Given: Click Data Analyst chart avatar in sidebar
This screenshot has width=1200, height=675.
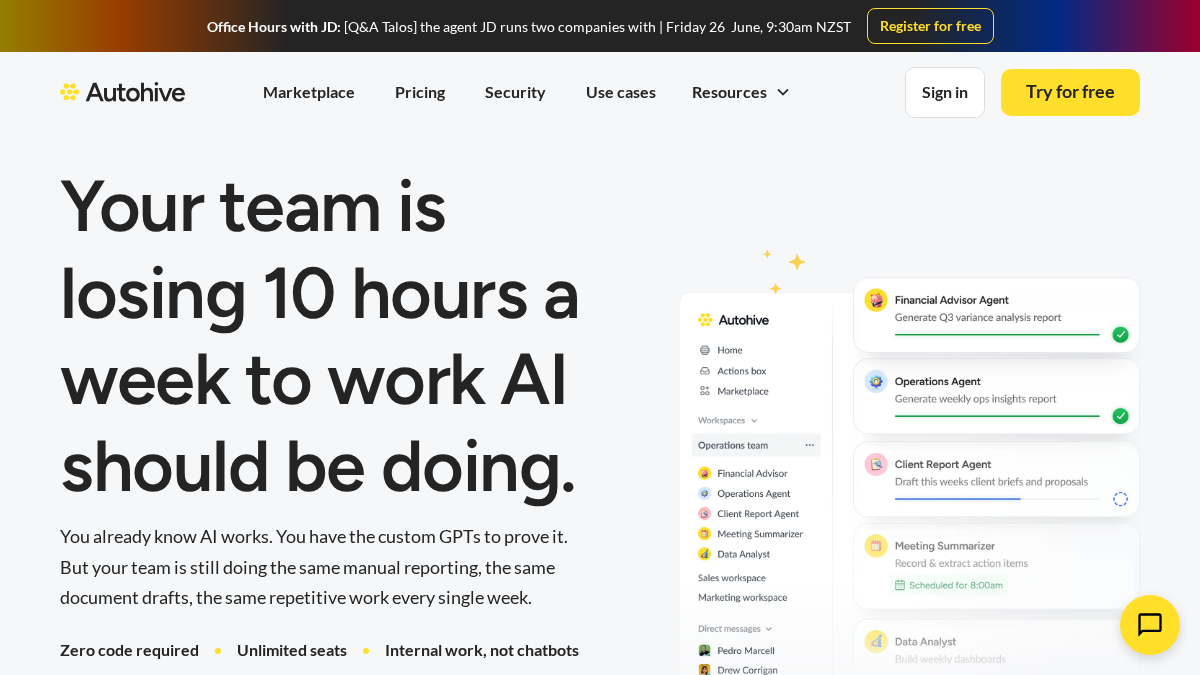Looking at the screenshot, I should (704, 553).
